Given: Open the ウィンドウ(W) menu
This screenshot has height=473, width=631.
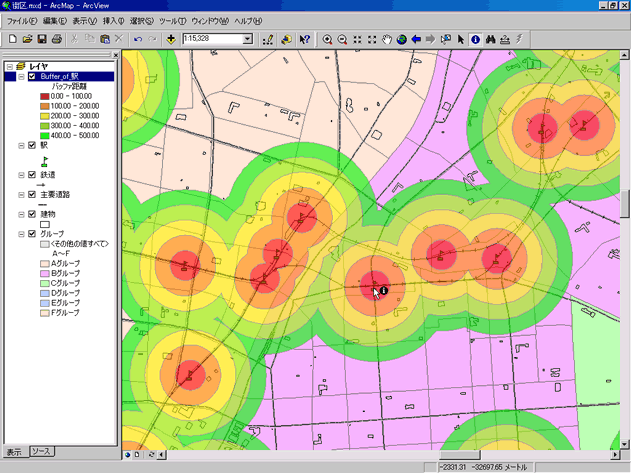Looking at the screenshot, I should [x=210, y=21].
